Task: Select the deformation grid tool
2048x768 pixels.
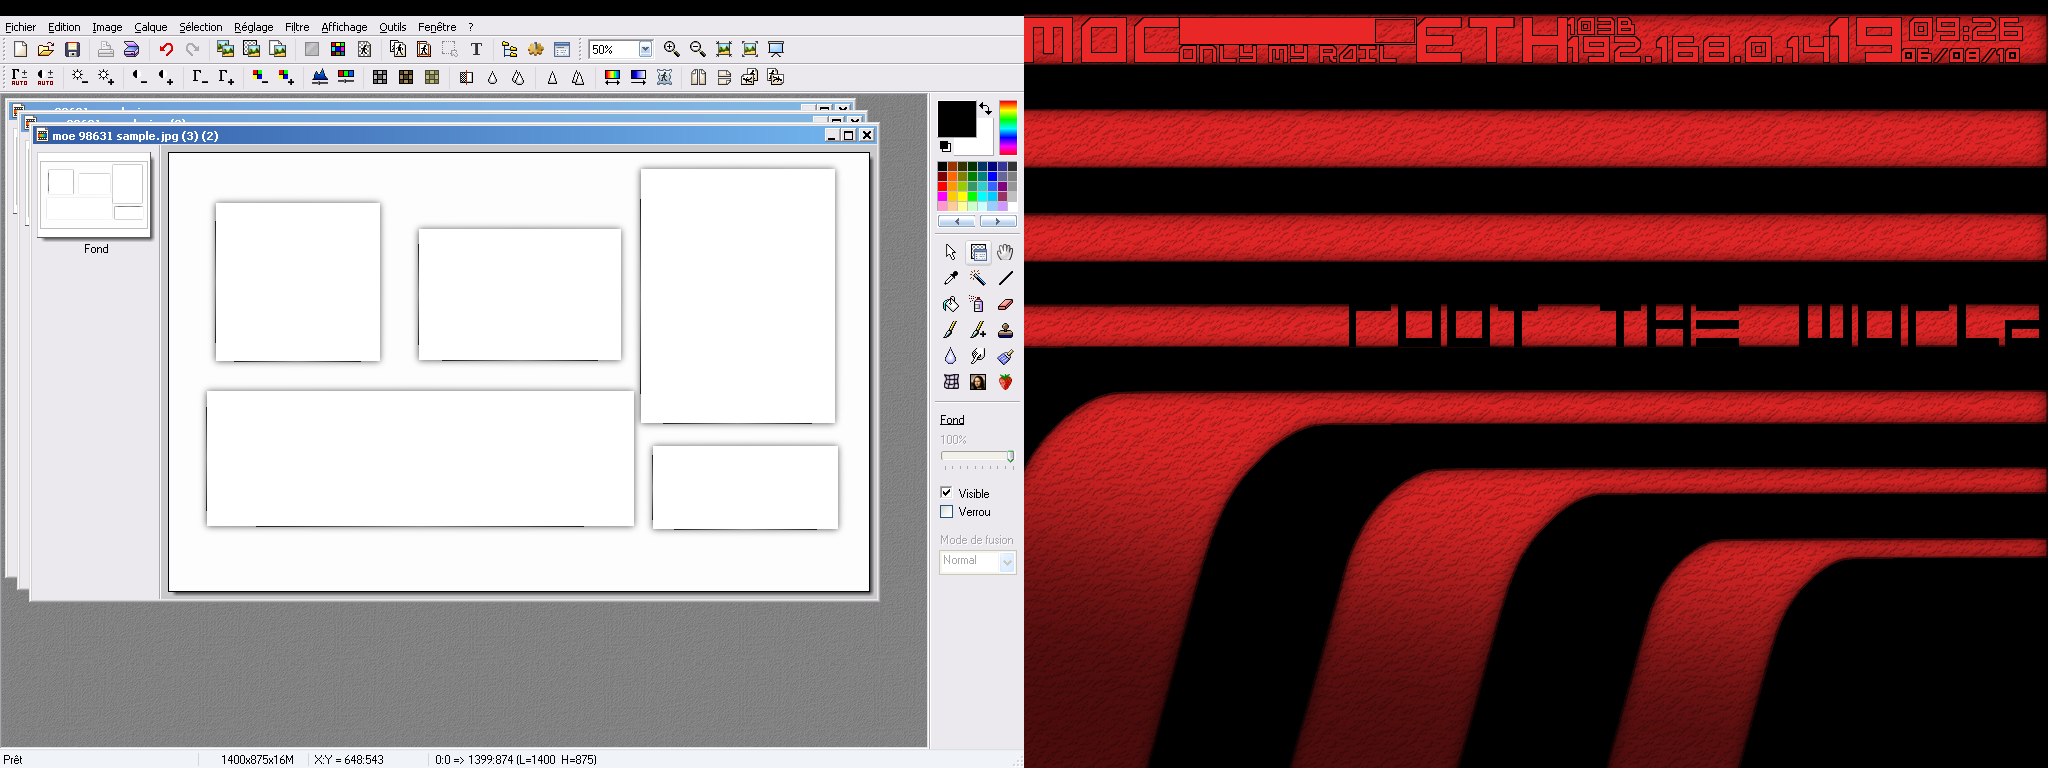Action: point(951,382)
